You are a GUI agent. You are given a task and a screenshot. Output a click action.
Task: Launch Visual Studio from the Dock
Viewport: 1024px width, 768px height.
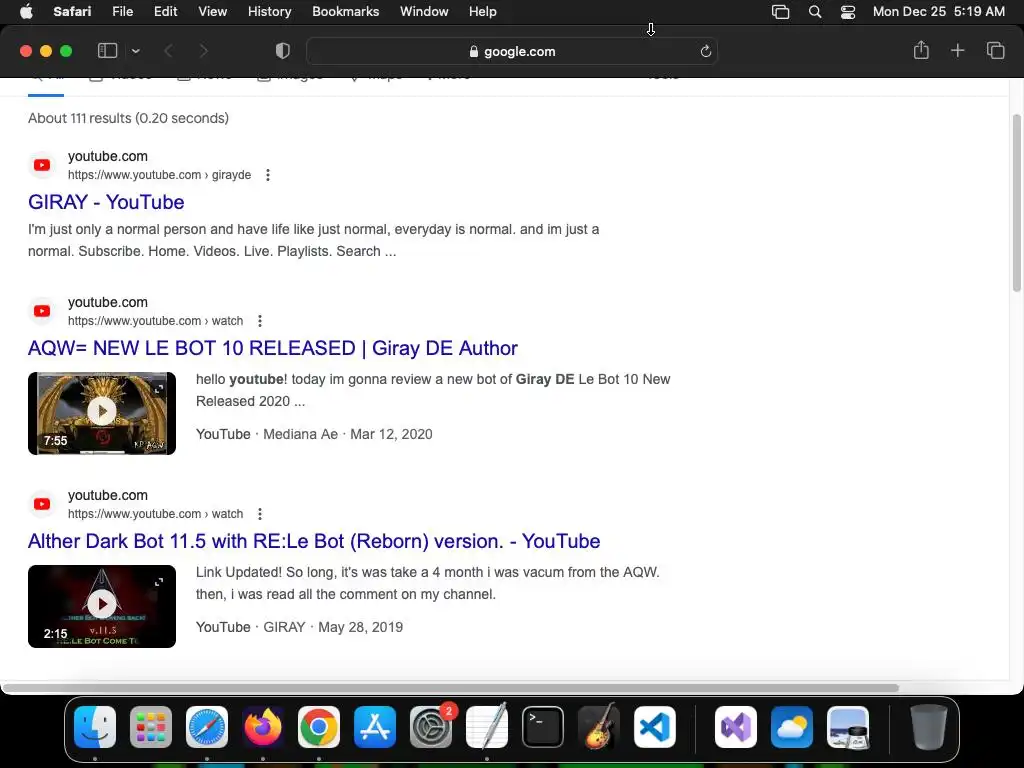[736, 727]
